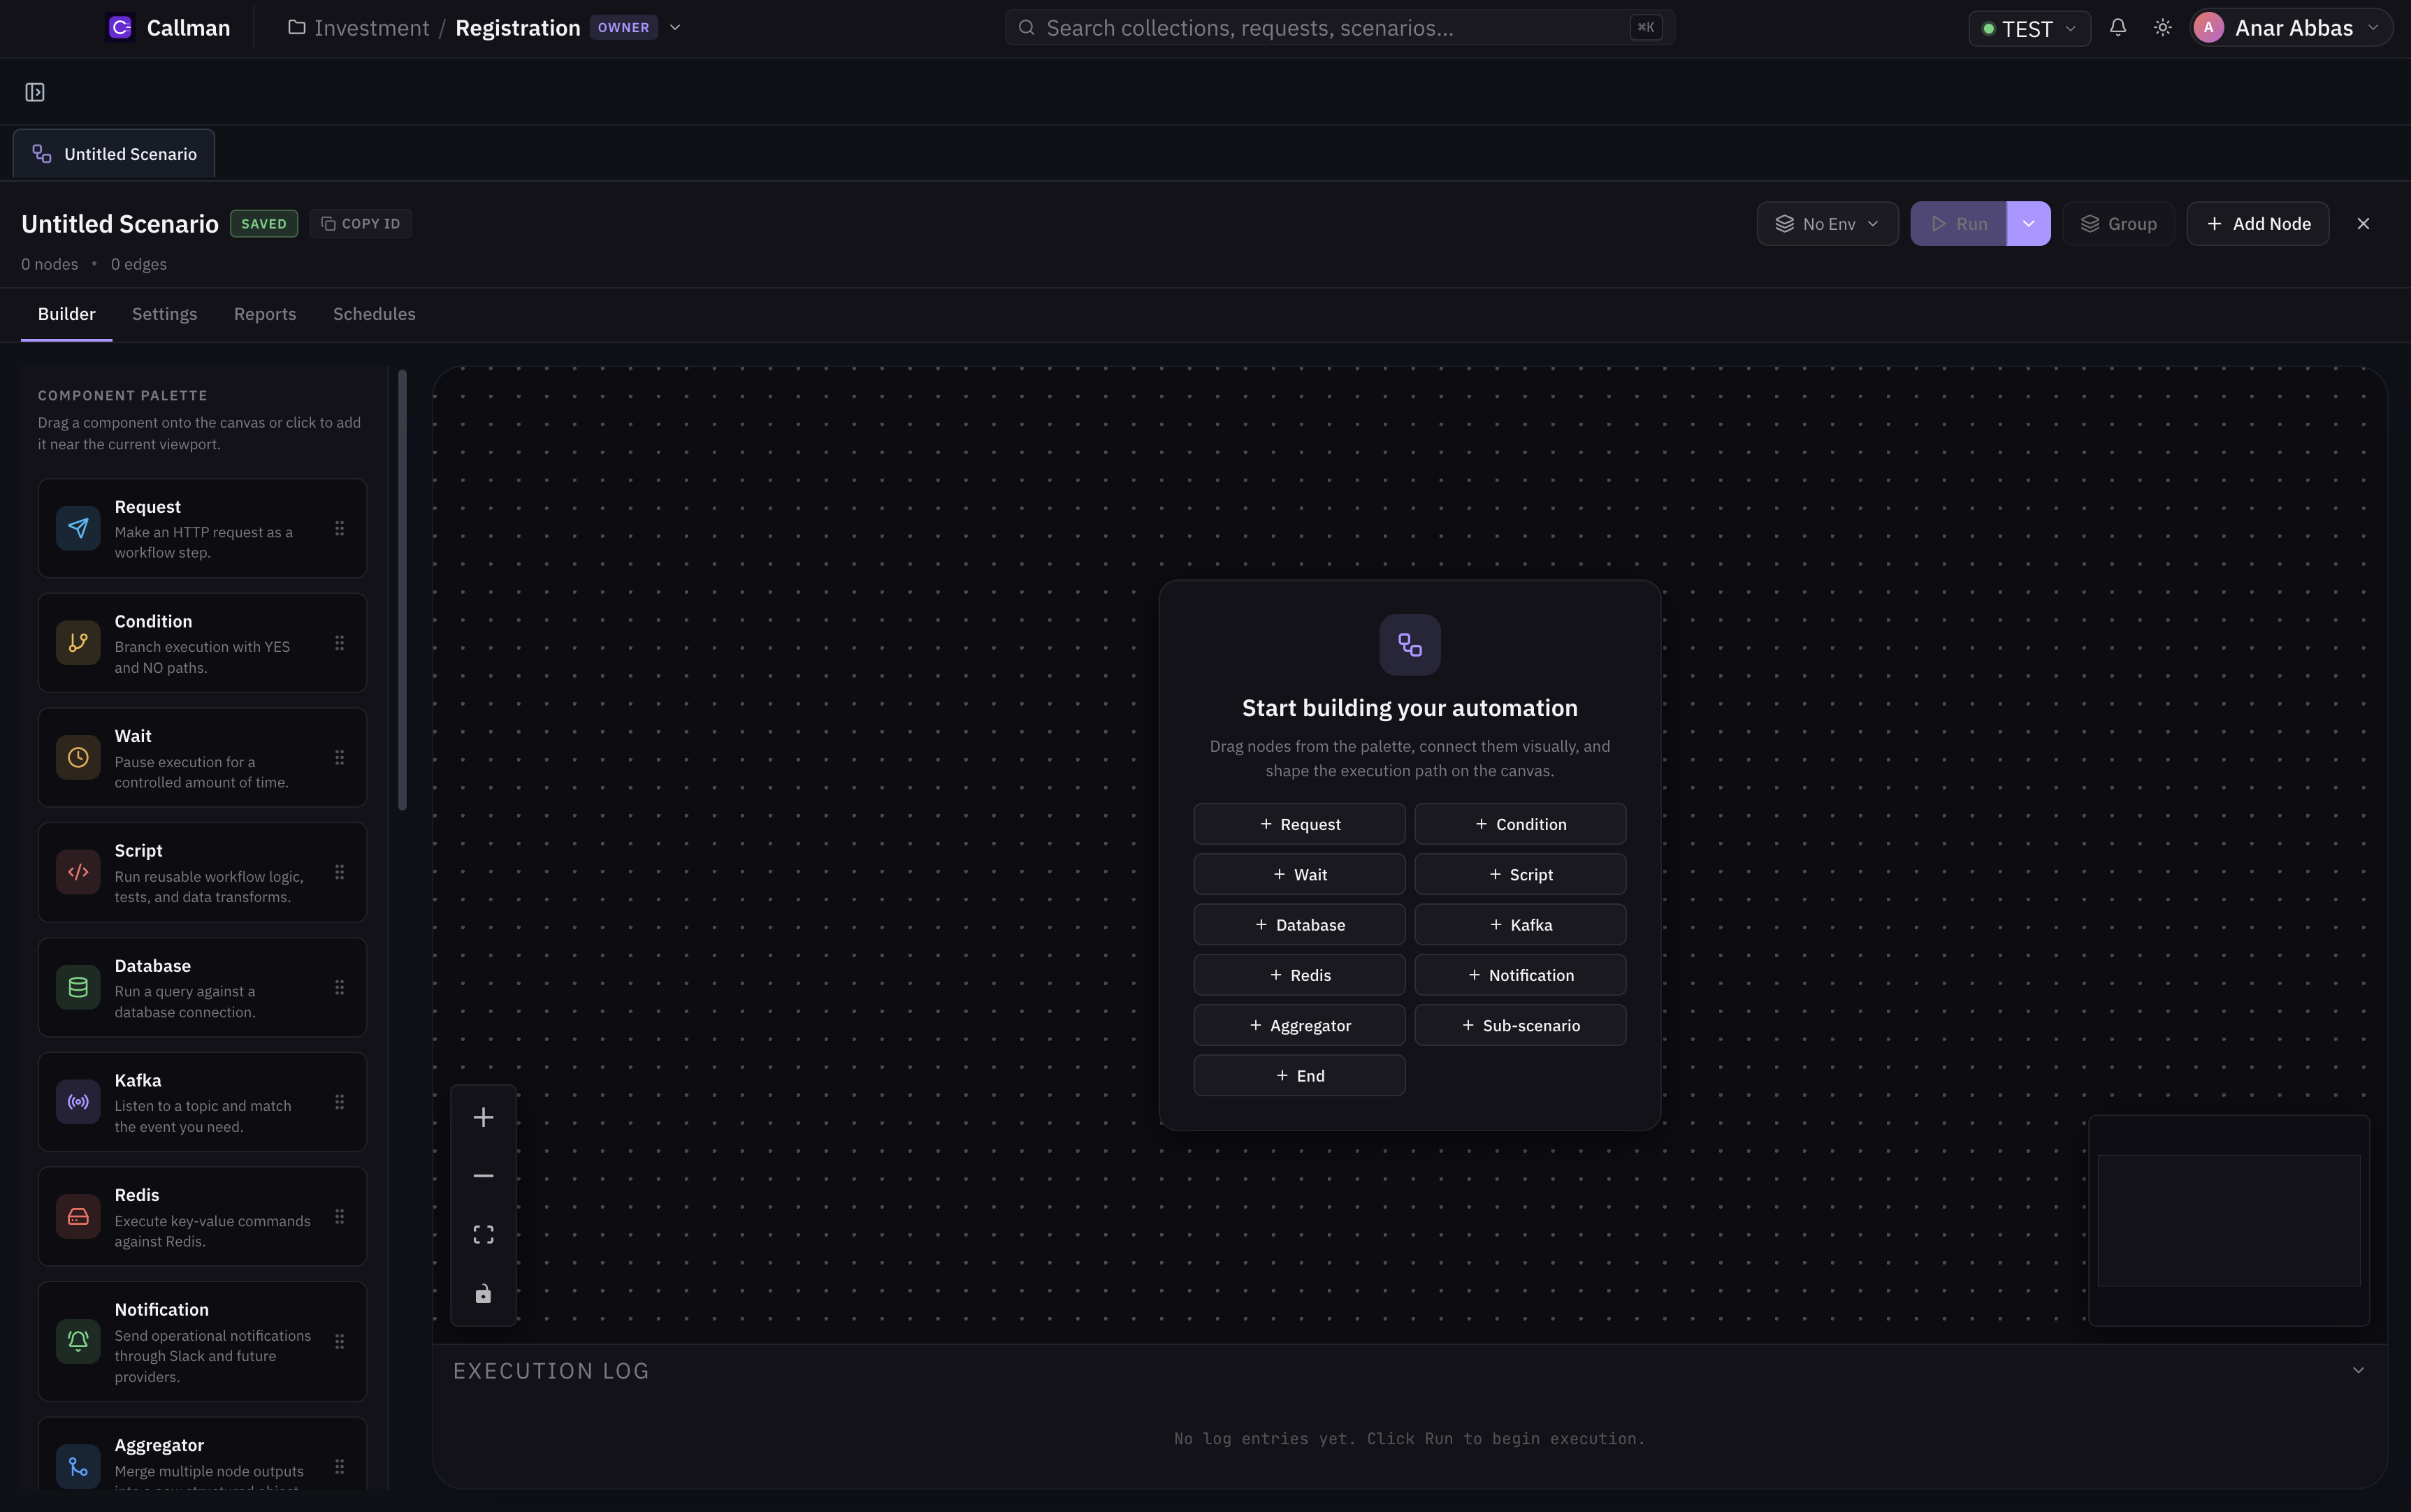Grab the Database card drag handle
Viewport: 2411px width, 1512px height.
[340, 987]
